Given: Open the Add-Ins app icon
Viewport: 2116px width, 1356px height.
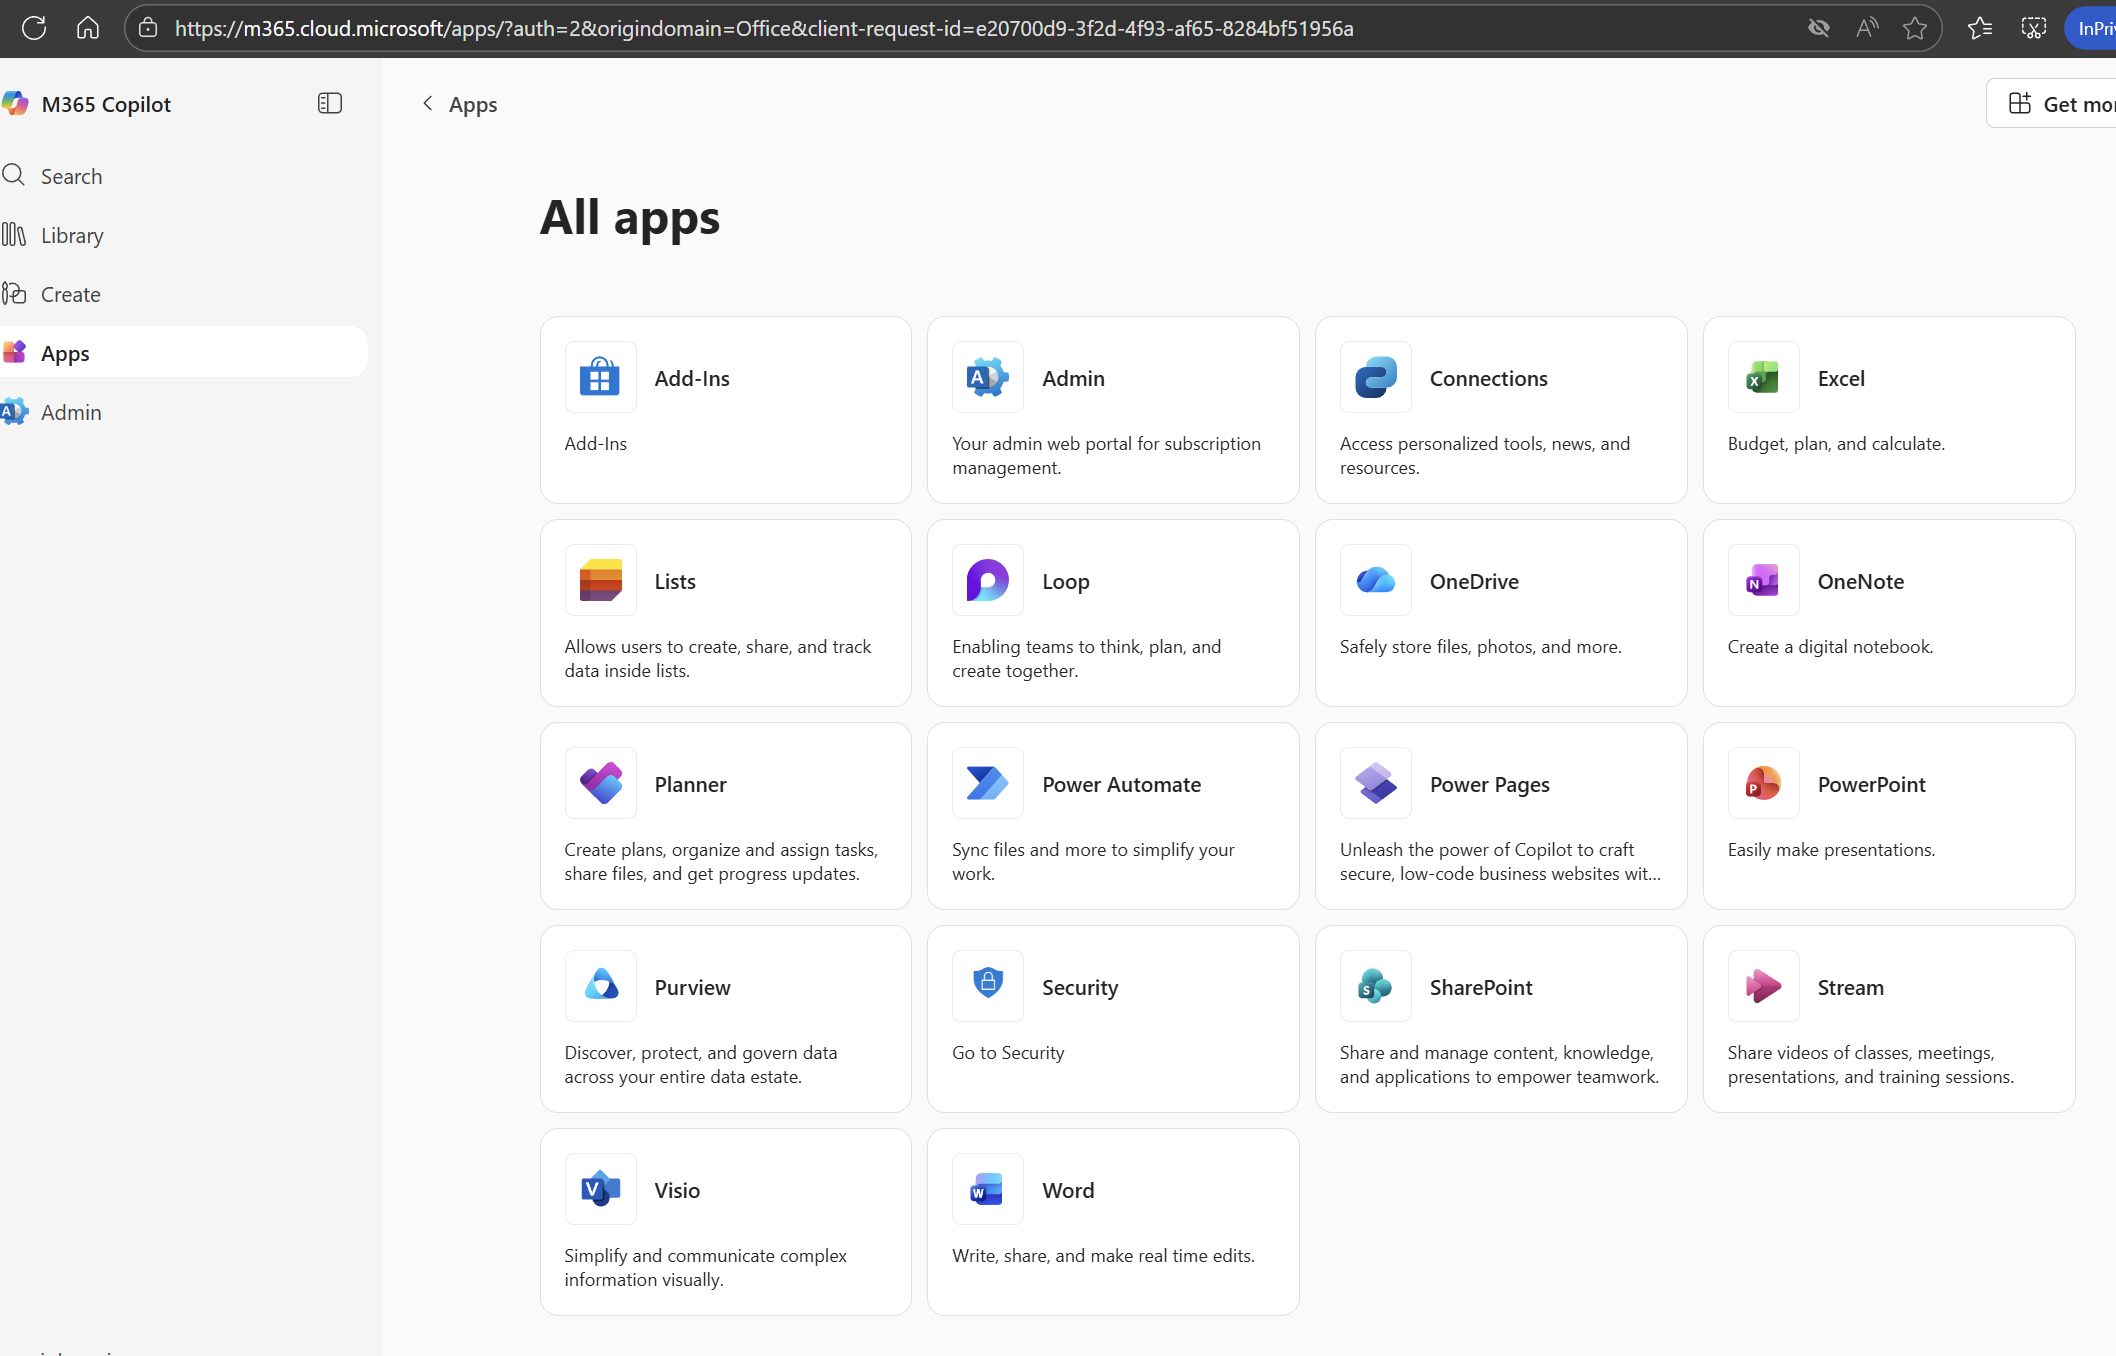Looking at the screenshot, I should 600,378.
